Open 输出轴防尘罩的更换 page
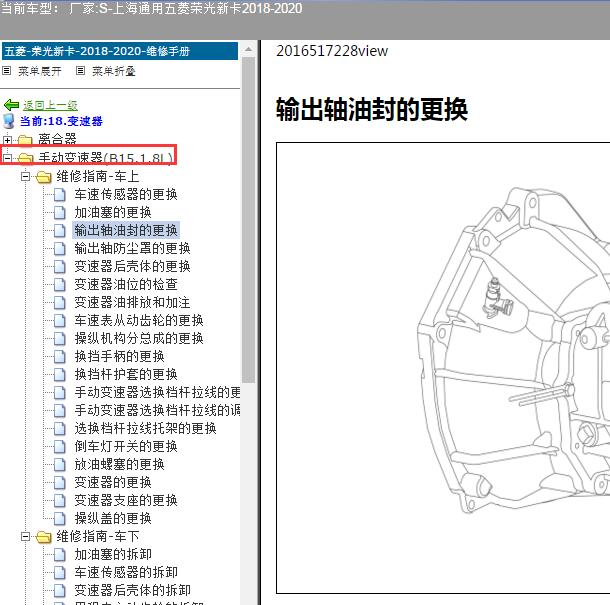The height and width of the screenshot is (605, 610). (x=132, y=248)
